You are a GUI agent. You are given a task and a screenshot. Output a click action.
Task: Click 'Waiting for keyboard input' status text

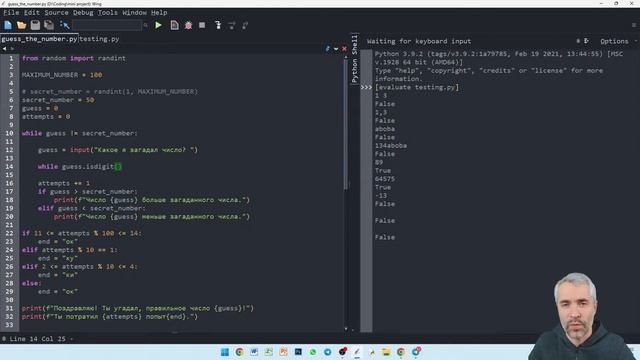pyautogui.click(x=419, y=41)
